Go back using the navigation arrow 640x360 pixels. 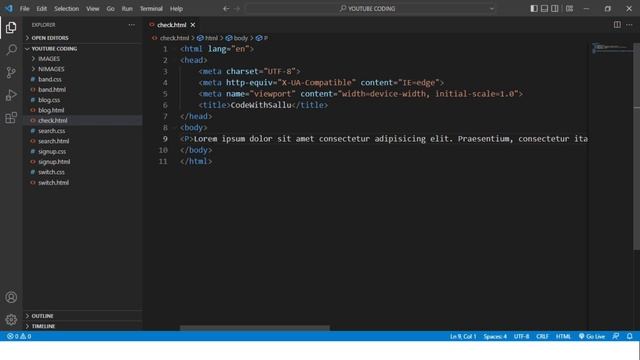pos(226,9)
